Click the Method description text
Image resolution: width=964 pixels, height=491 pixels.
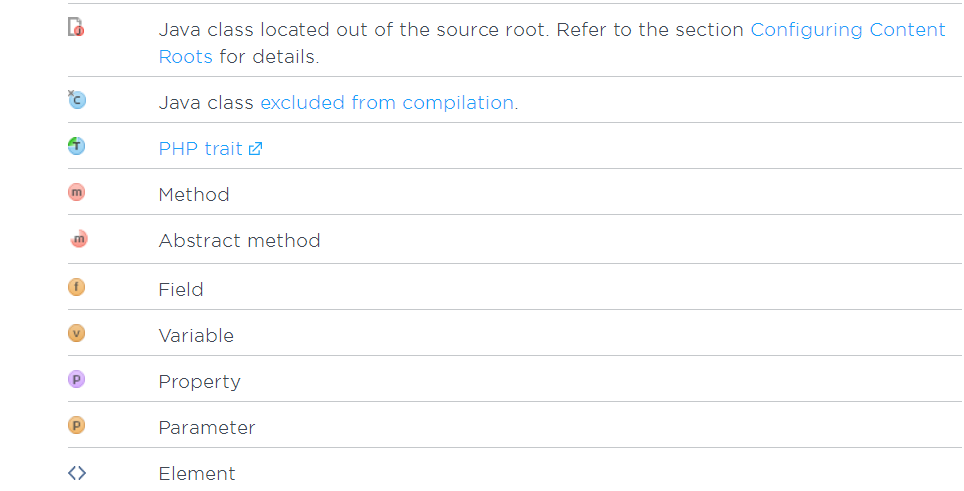click(x=194, y=194)
